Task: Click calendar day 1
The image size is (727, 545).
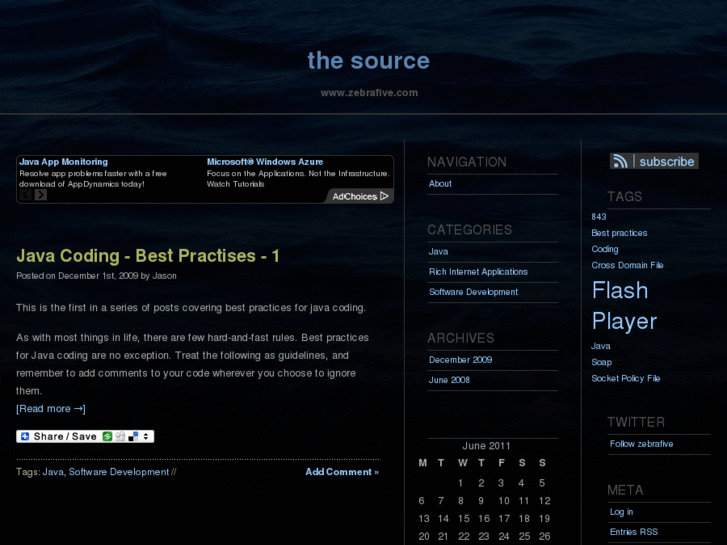Action: click(x=460, y=483)
